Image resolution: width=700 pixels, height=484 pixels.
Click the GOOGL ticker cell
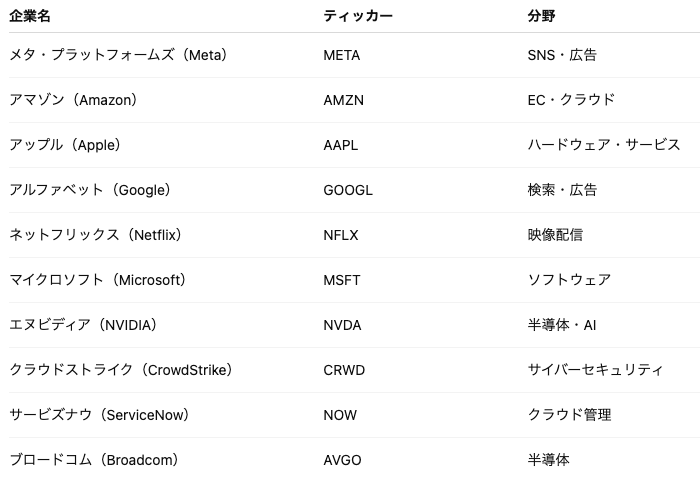tap(348, 190)
